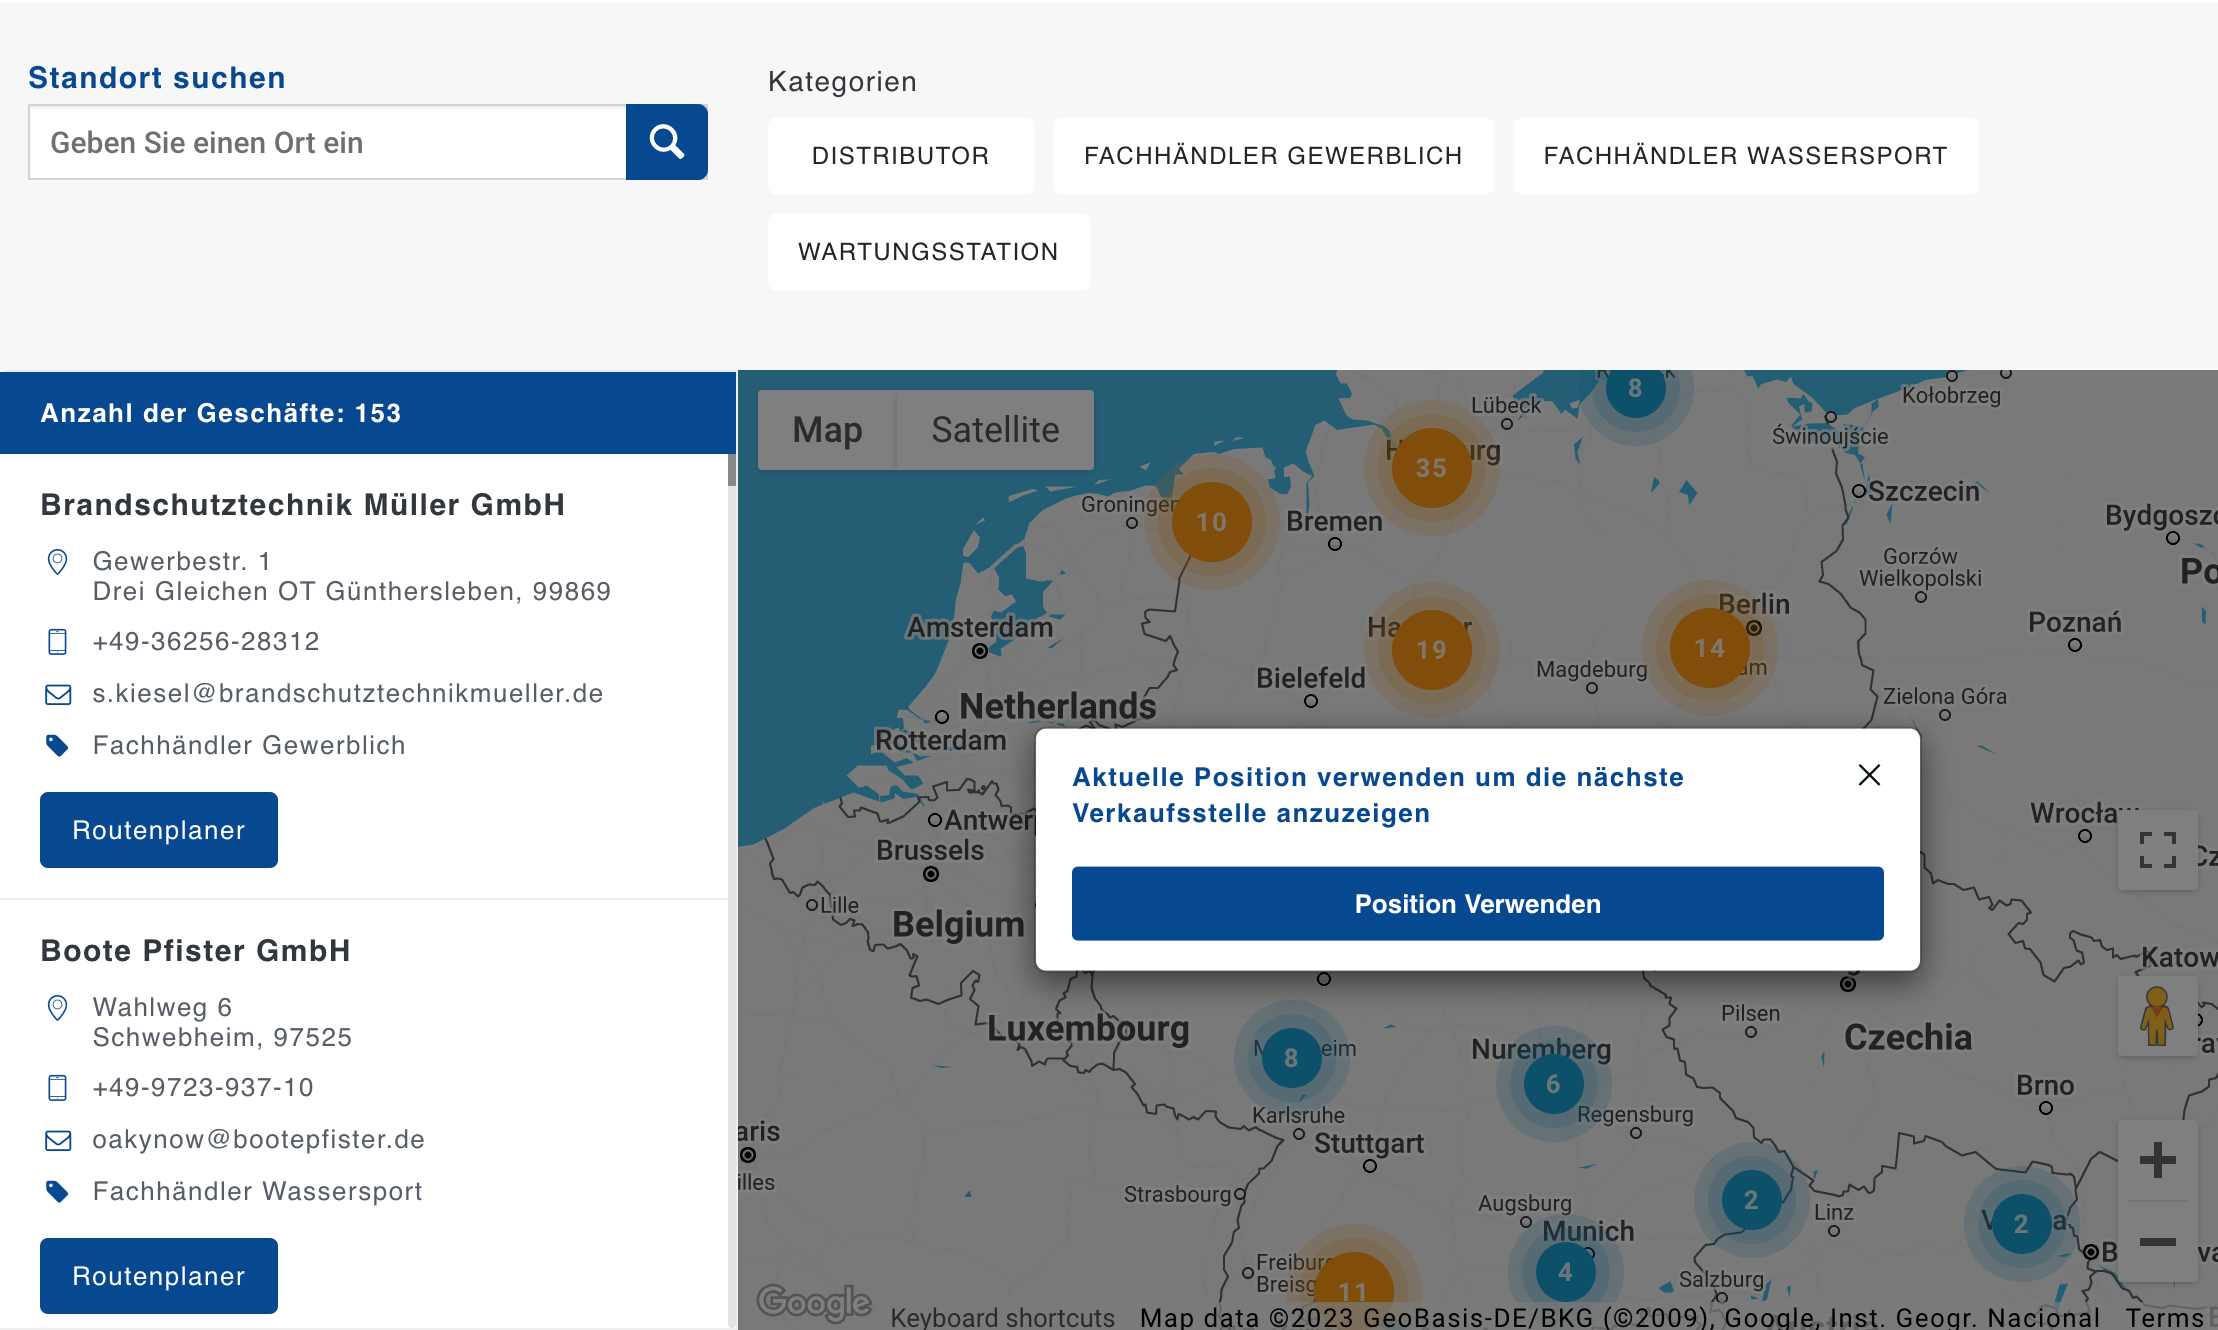The image size is (2218, 1330).
Task: Toggle the Distributor category filter
Action: [900, 156]
